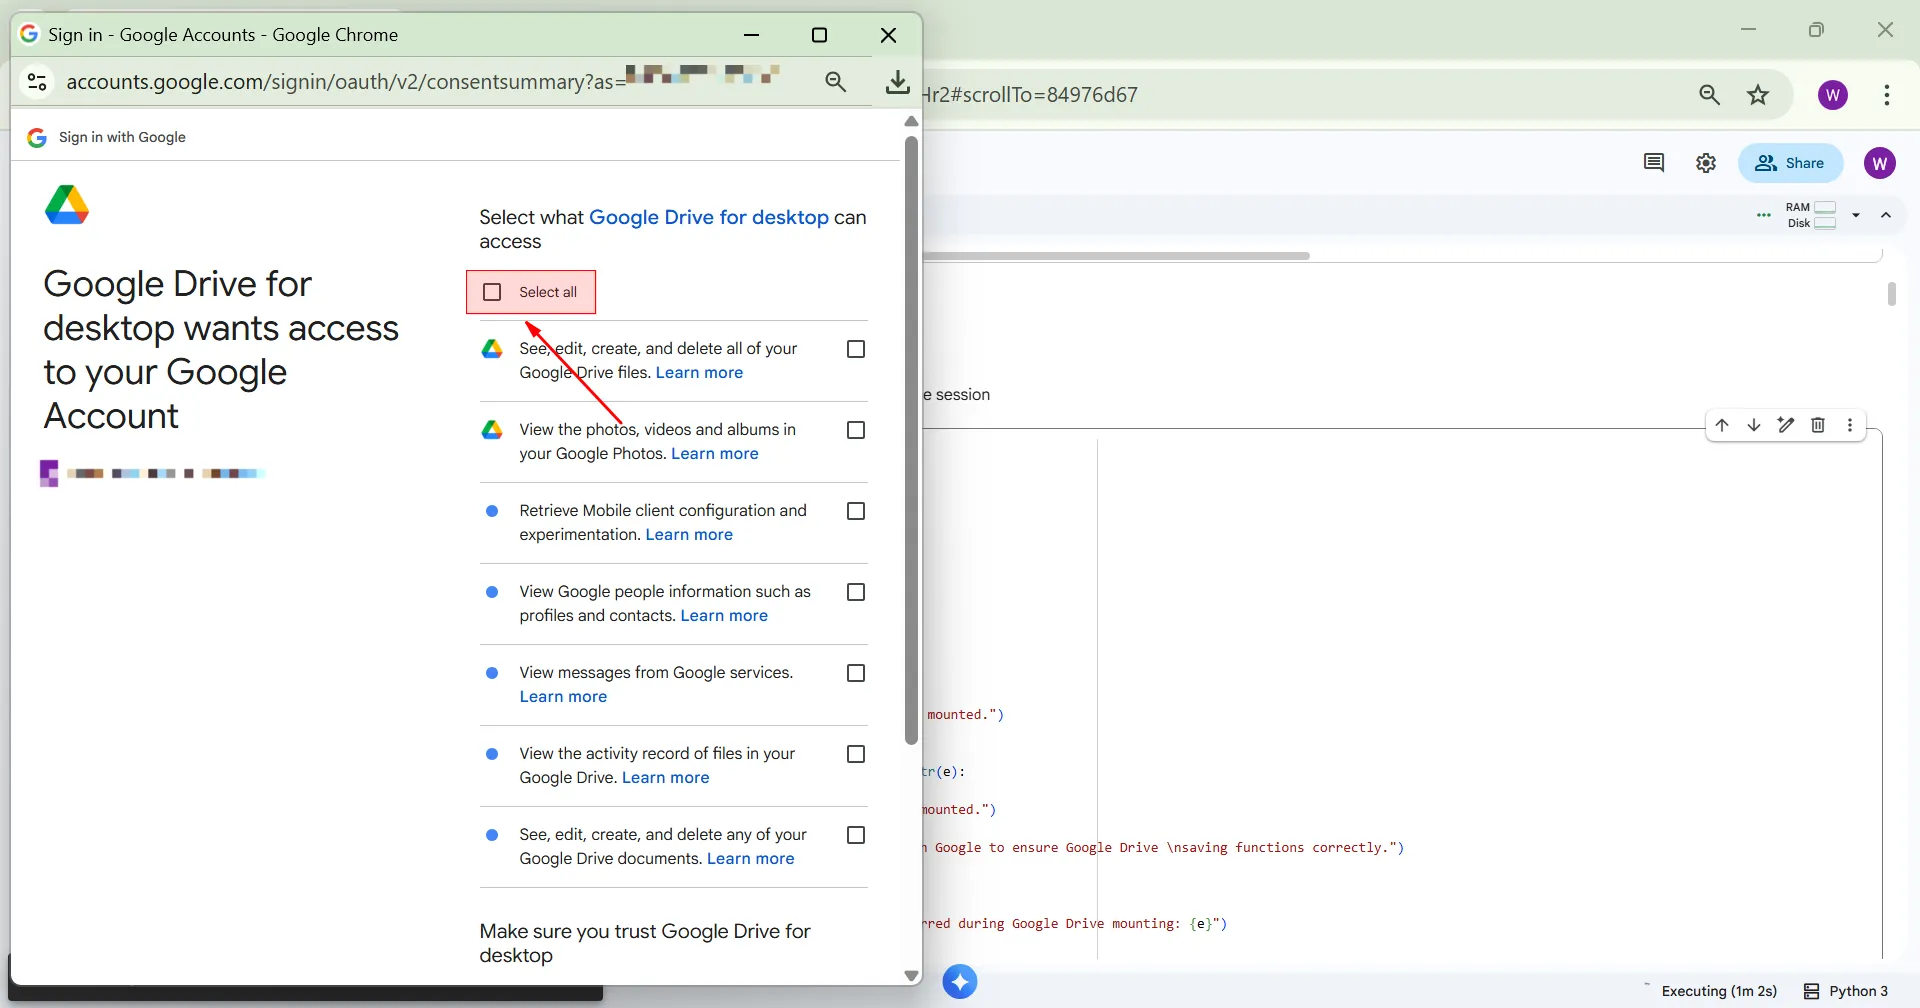Click the scroll-up arrow in sign-in popup

point(911,121)
